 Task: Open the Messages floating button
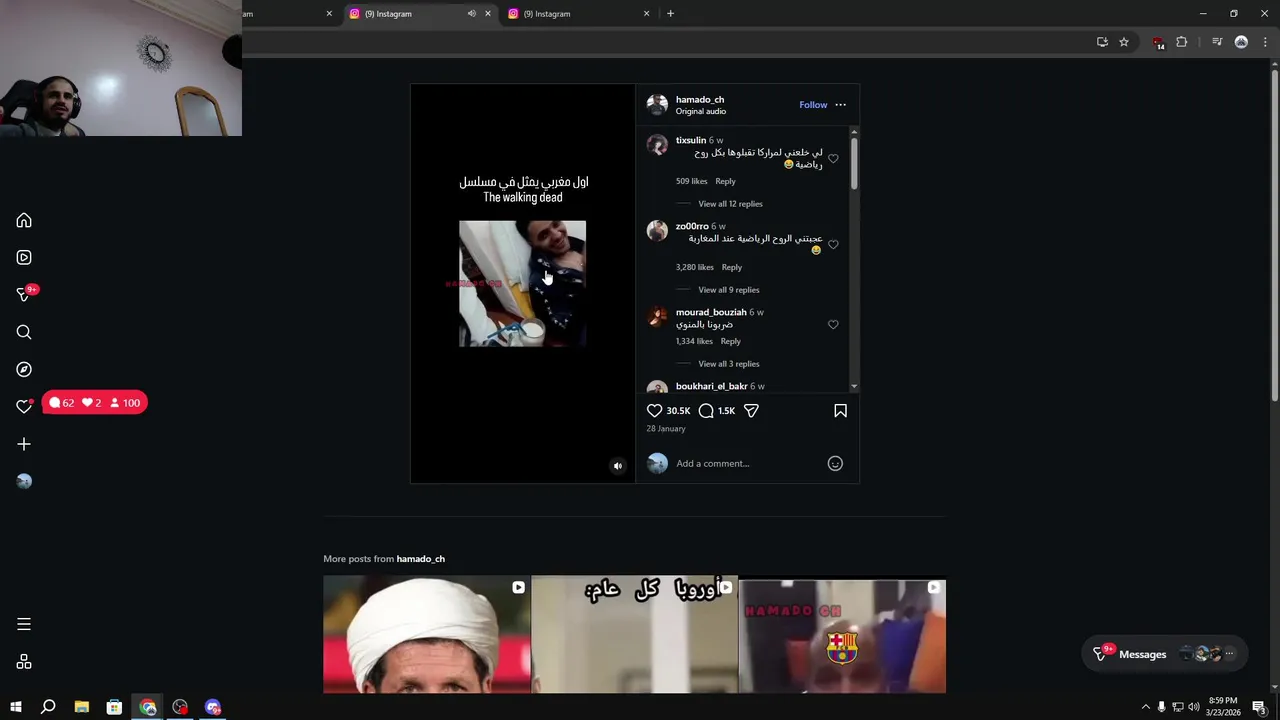click(1165, 654)
